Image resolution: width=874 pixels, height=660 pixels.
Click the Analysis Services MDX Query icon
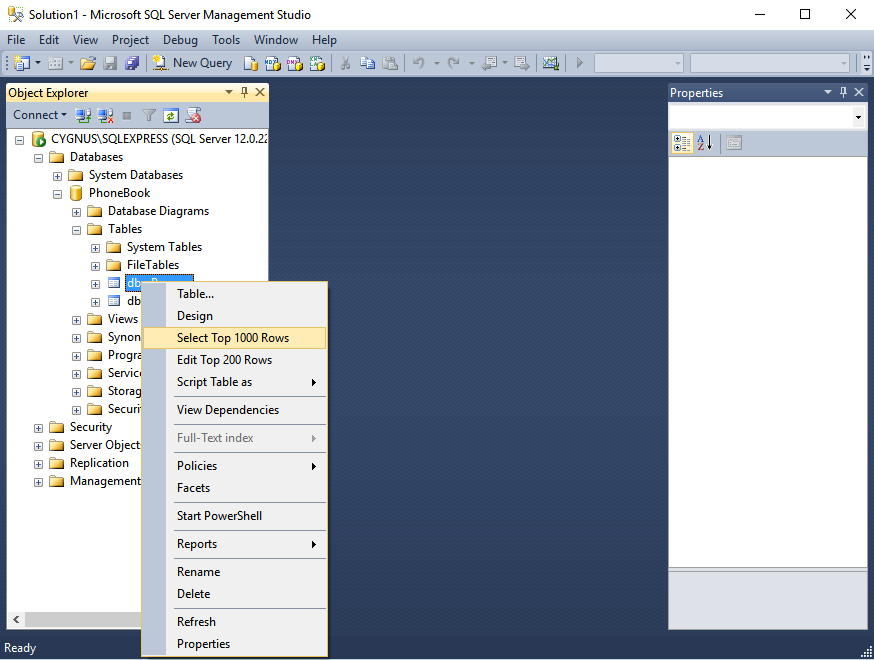point(273,63)
